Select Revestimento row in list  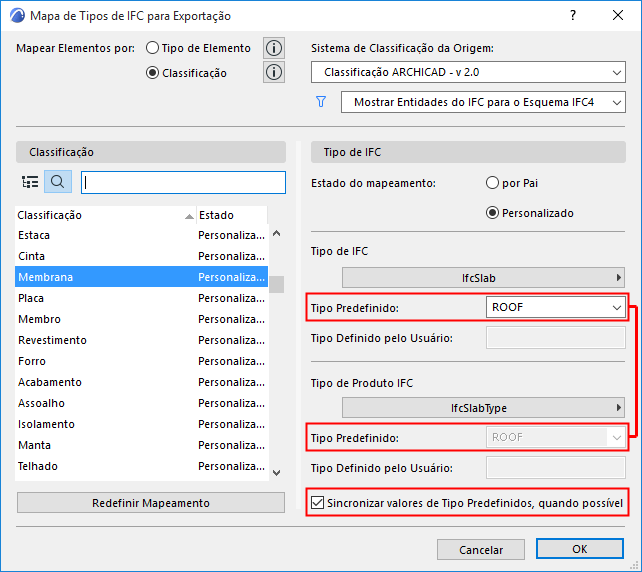click(x=142, y=340)
